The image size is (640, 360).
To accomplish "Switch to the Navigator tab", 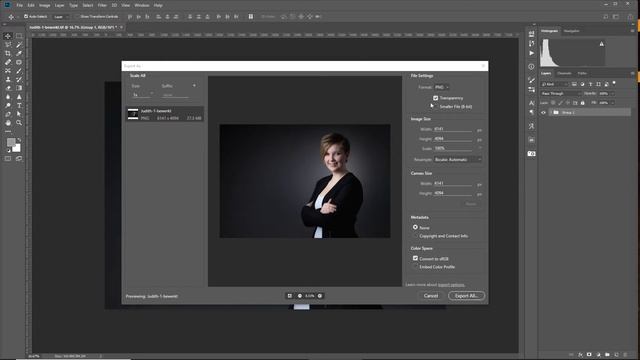I will point(571,31).
